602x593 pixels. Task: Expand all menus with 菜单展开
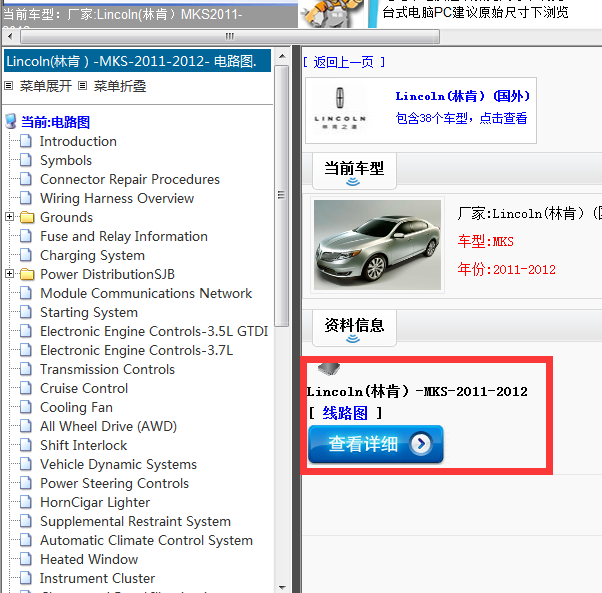click(45, 86)
